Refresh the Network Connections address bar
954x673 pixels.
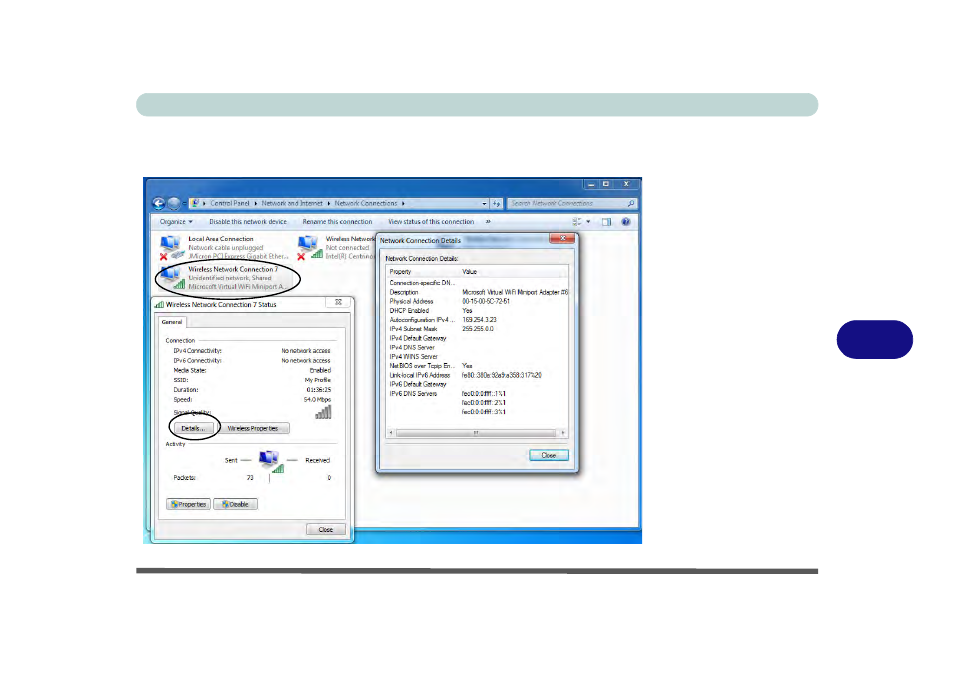[497, 204]
